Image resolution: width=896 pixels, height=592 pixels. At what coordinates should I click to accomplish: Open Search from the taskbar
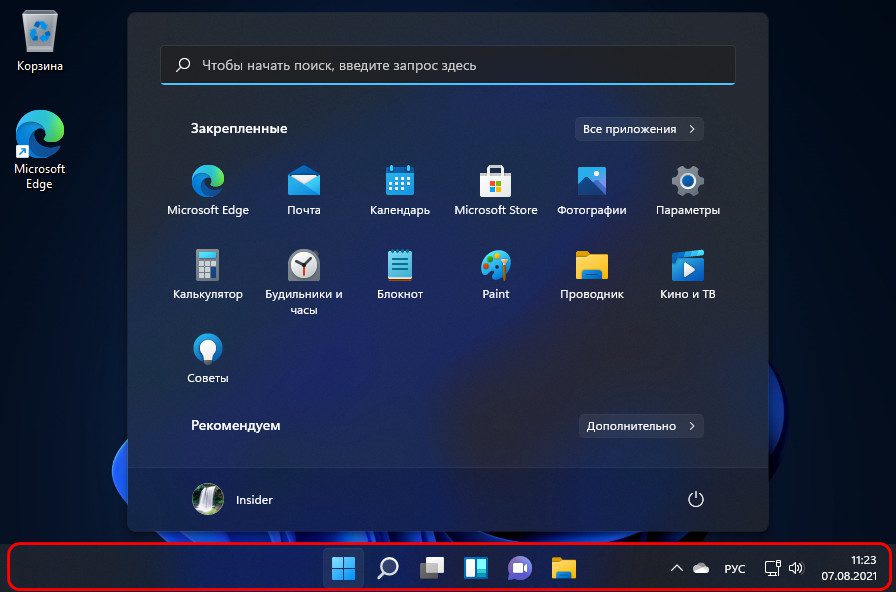pos(388,568)
